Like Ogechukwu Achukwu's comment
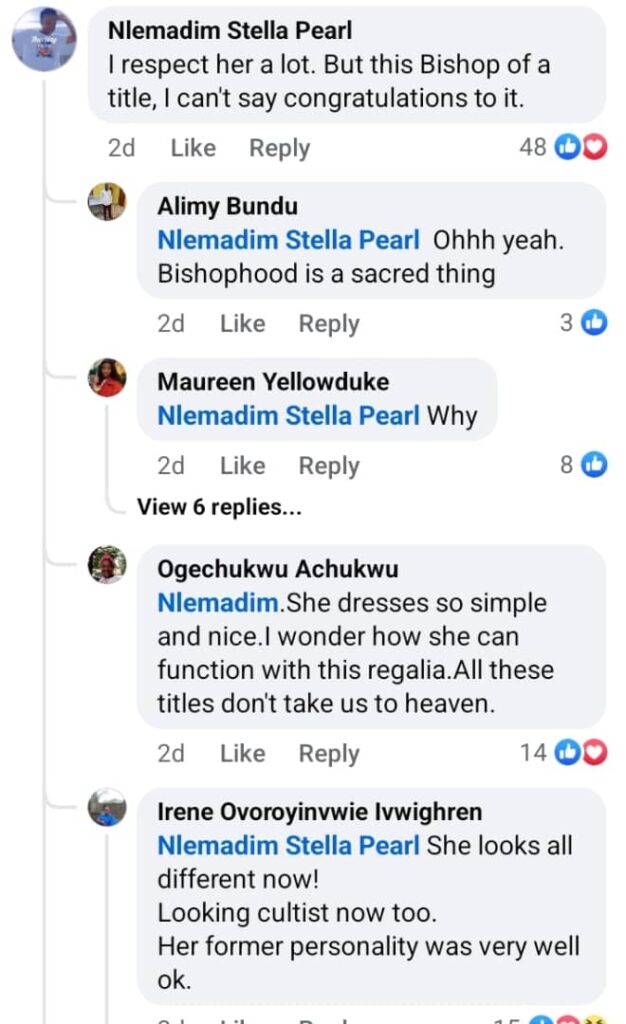 coord(242,754)
